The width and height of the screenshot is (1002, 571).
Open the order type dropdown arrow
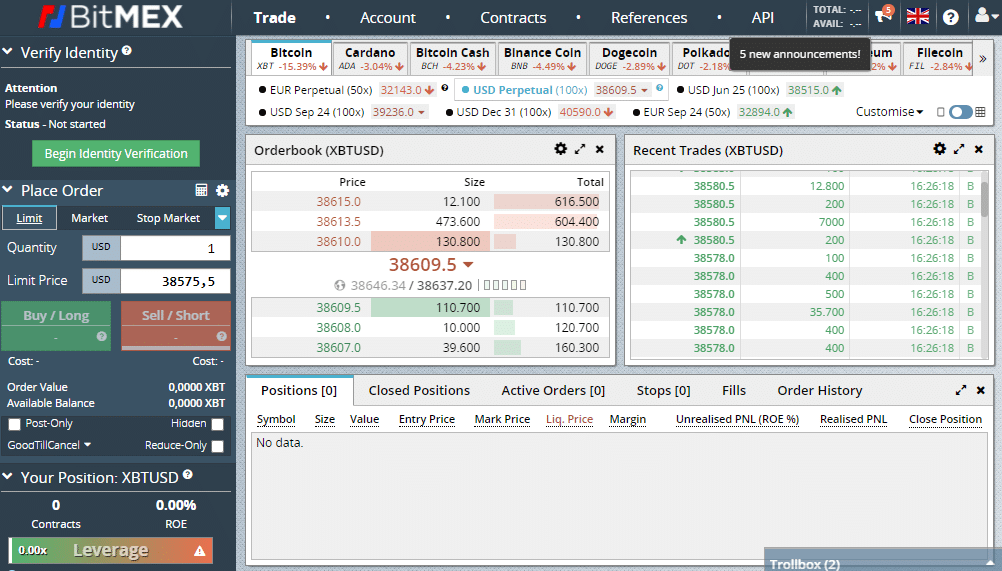tap(222, 218)
